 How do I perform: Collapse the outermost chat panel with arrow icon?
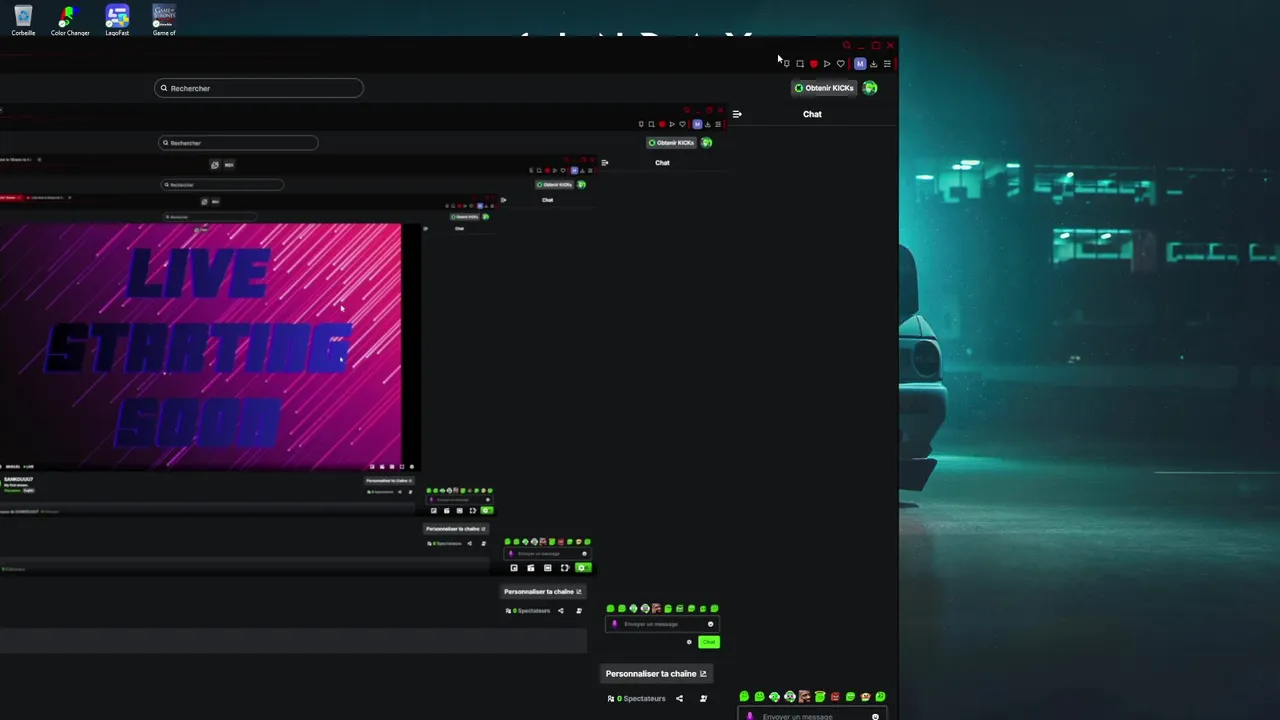(737, 114)
